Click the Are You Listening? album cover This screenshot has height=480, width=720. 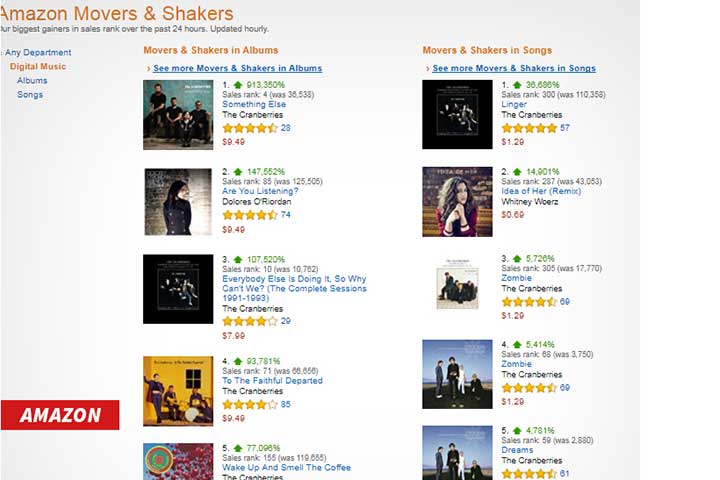178,202
